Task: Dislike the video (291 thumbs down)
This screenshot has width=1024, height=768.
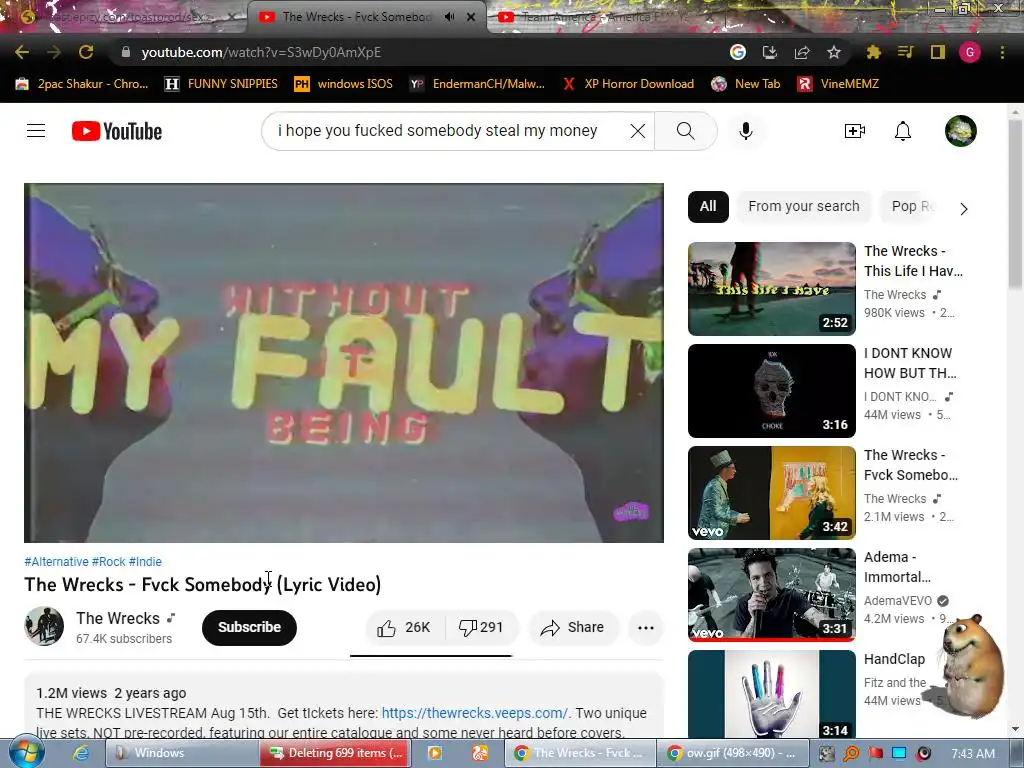Action: (482, 628)
